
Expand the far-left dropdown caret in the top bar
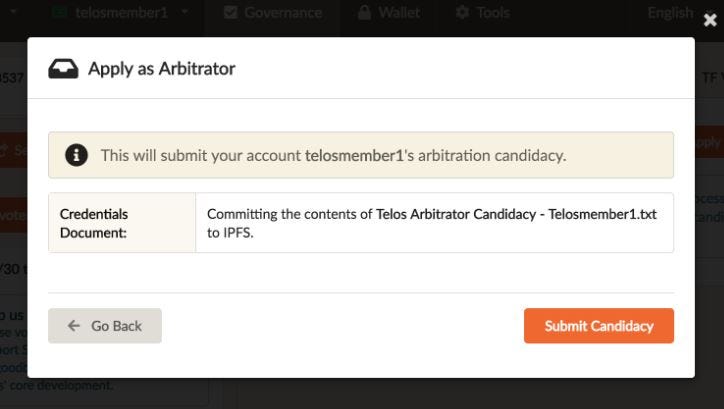13,12
